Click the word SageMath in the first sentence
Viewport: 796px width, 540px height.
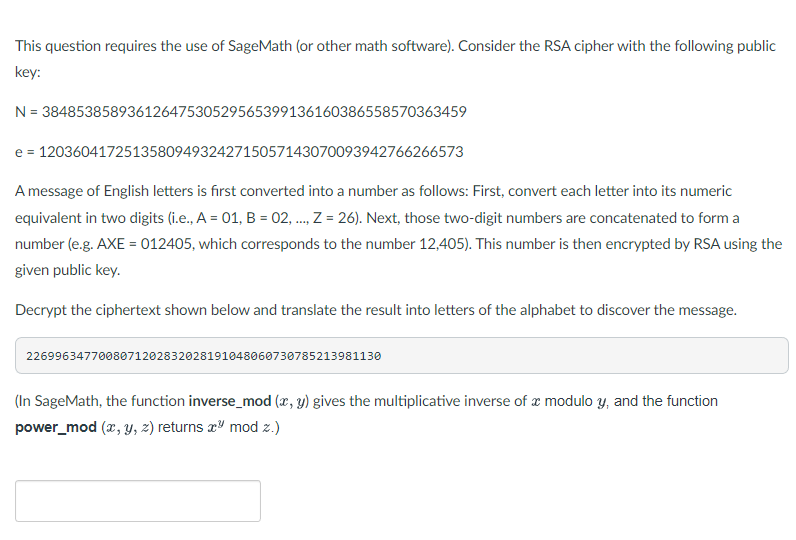coord(259,46)
